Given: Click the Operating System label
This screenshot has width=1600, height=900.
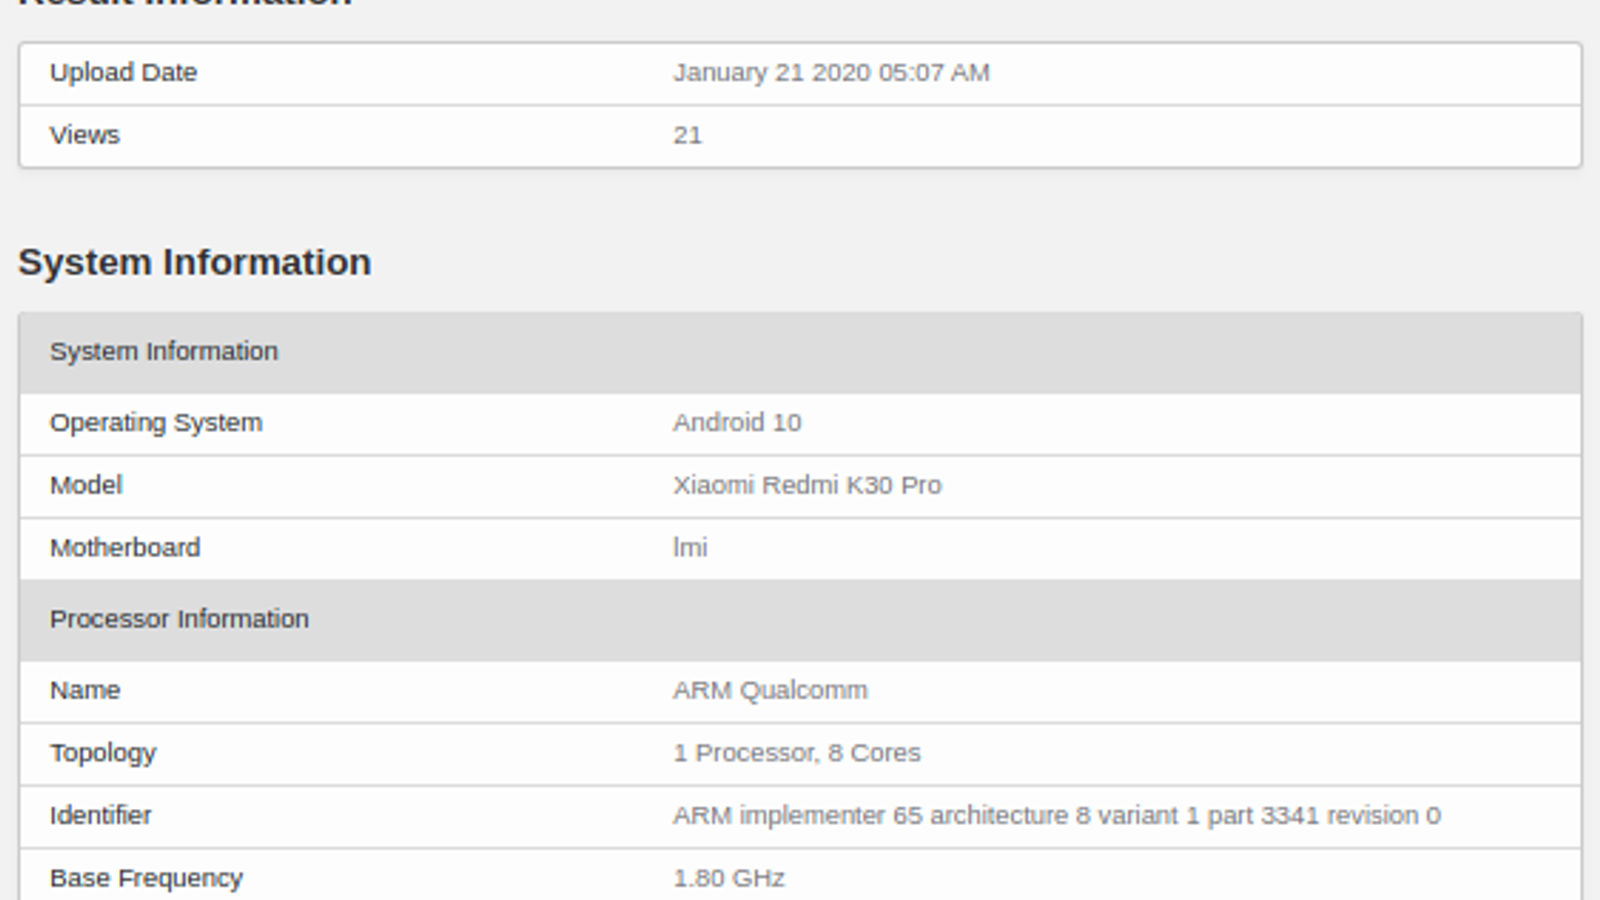Looking at the screenshot, I should click(x=156, y=423).
